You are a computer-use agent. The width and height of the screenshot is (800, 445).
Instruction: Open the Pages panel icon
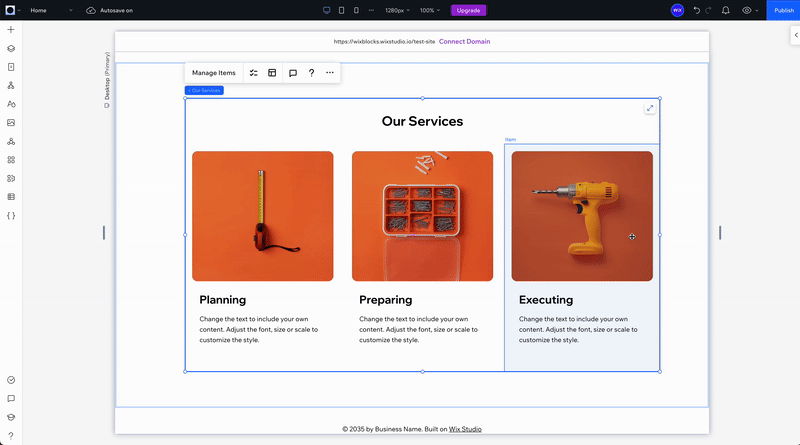click(x=11, y=67)
